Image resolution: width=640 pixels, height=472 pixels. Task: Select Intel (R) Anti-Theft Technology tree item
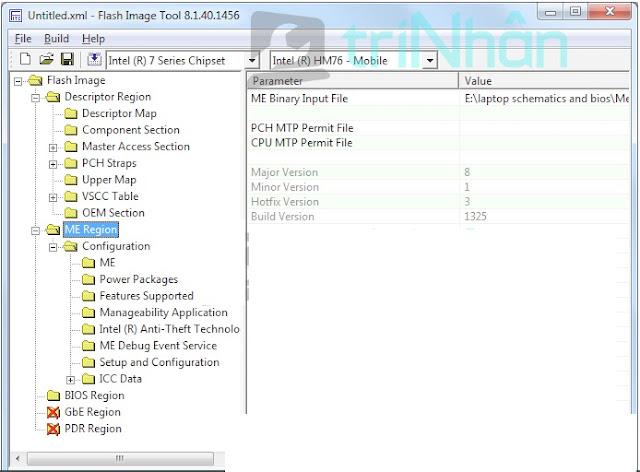point(169,329)
